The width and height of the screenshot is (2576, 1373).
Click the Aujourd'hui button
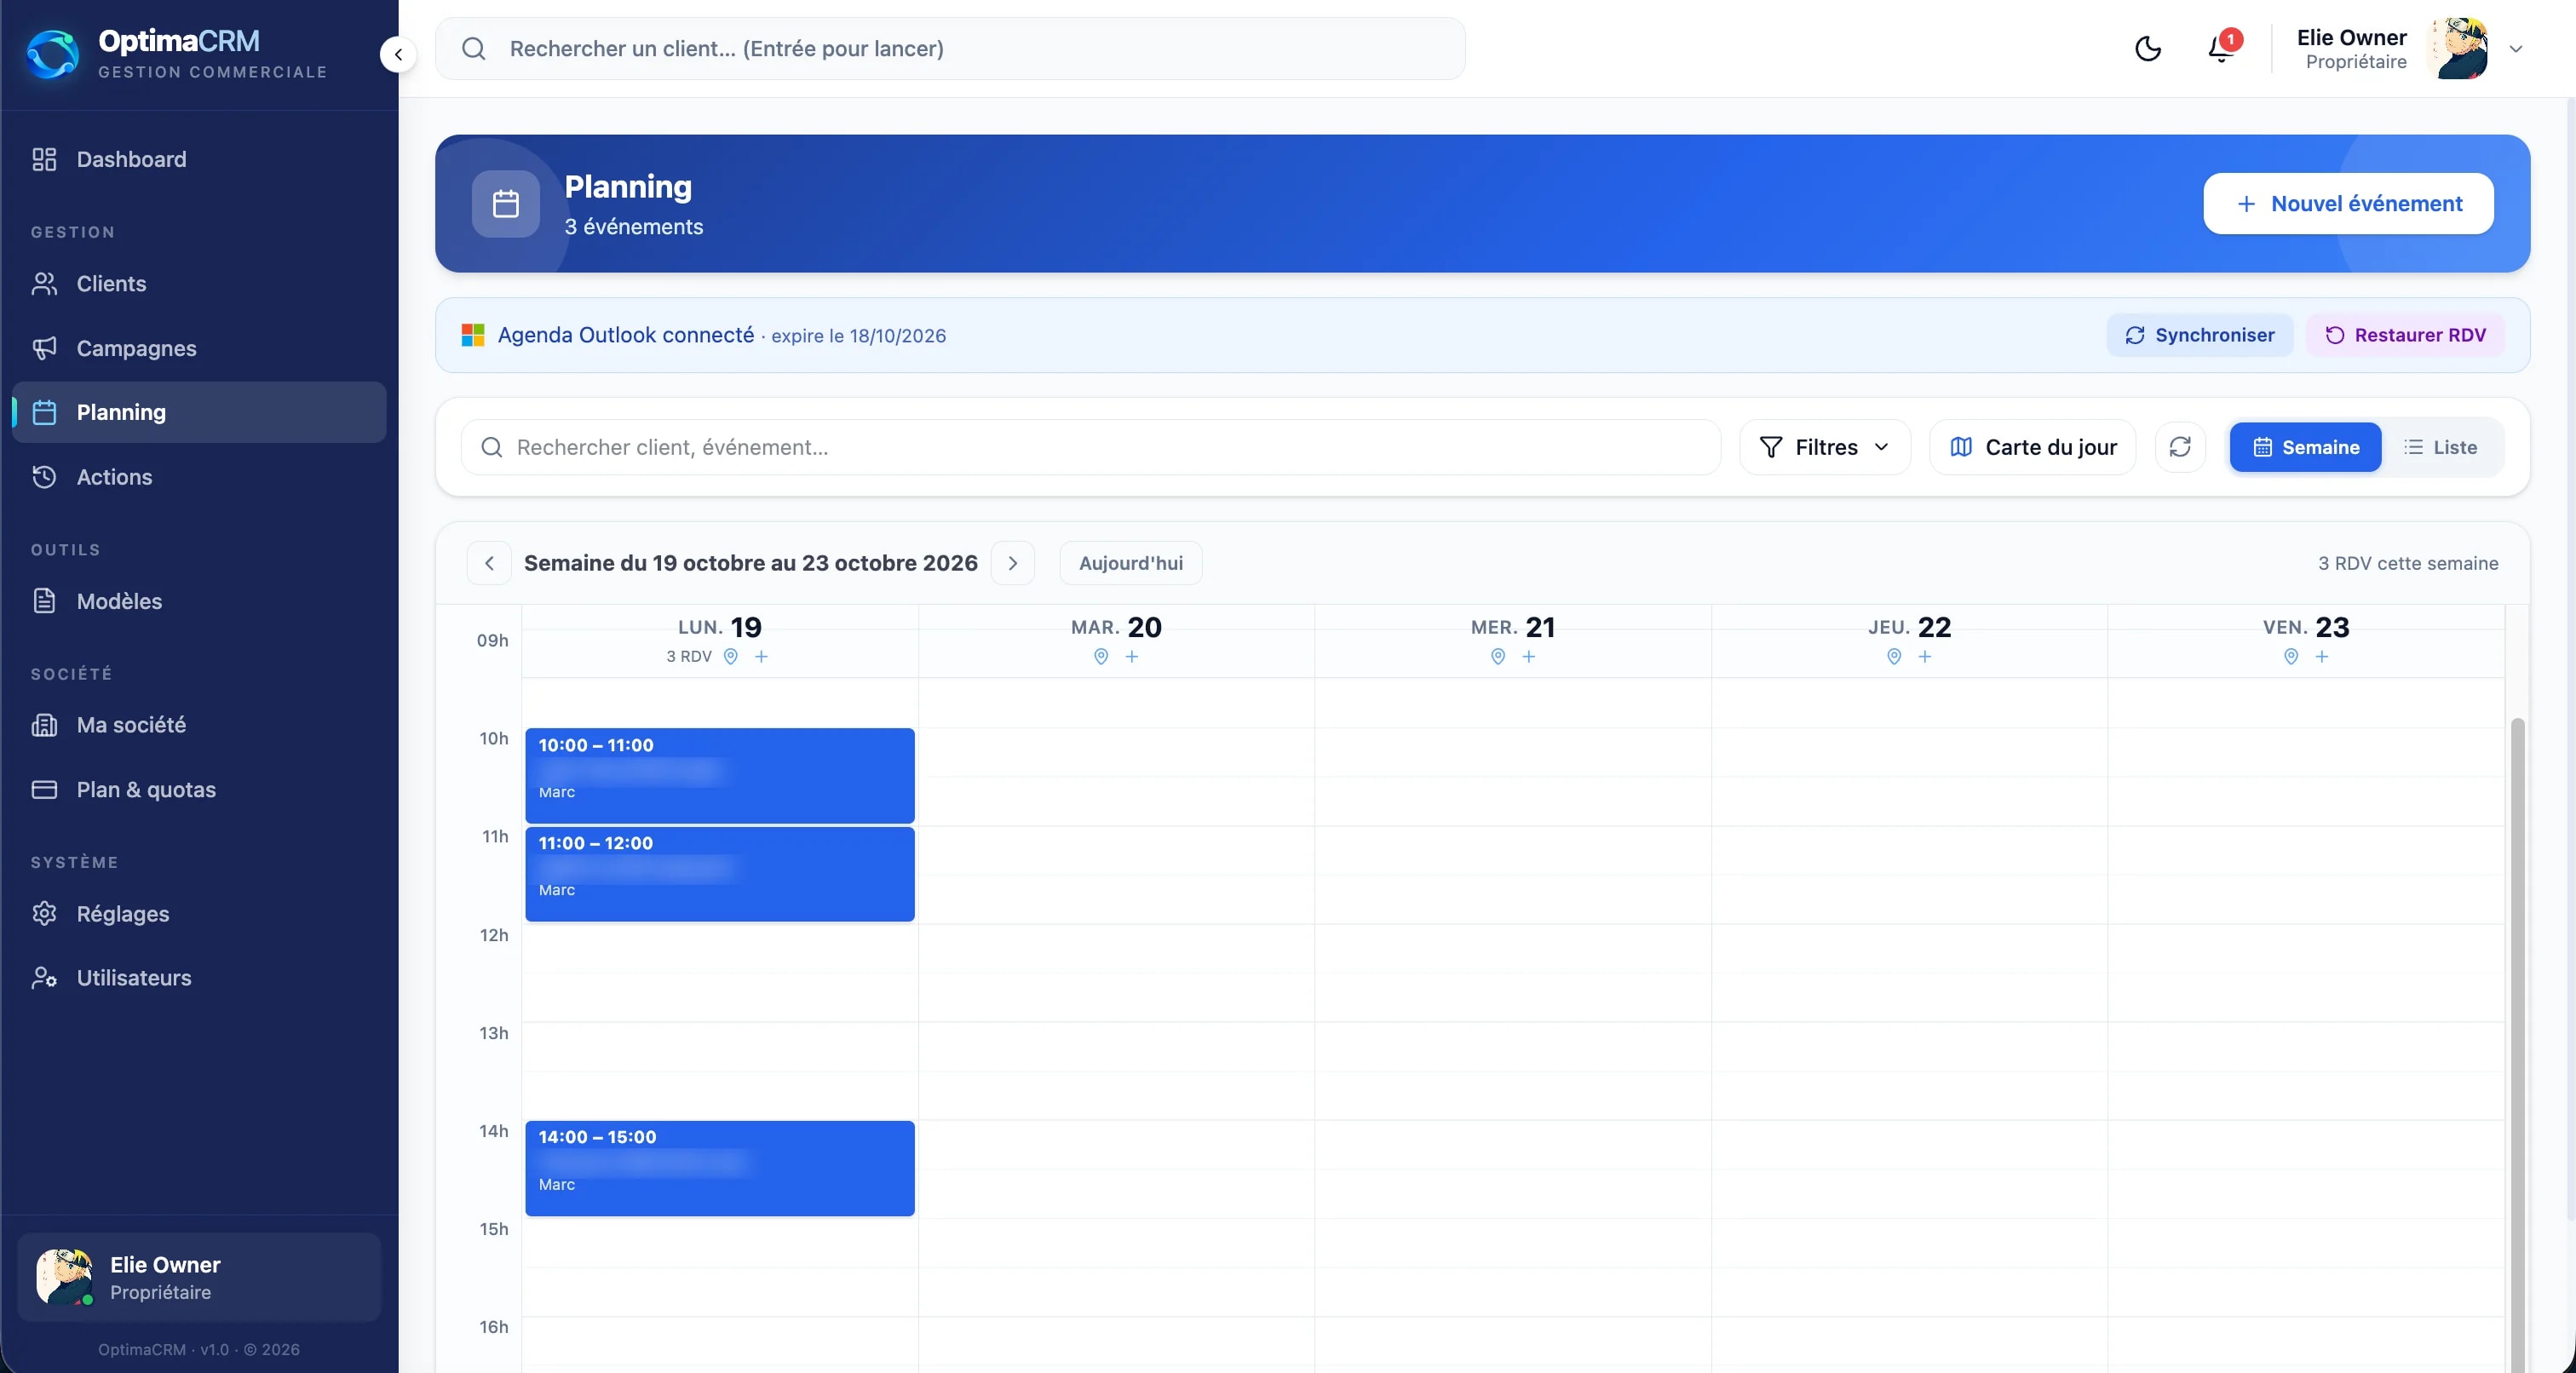[1131, 563]
